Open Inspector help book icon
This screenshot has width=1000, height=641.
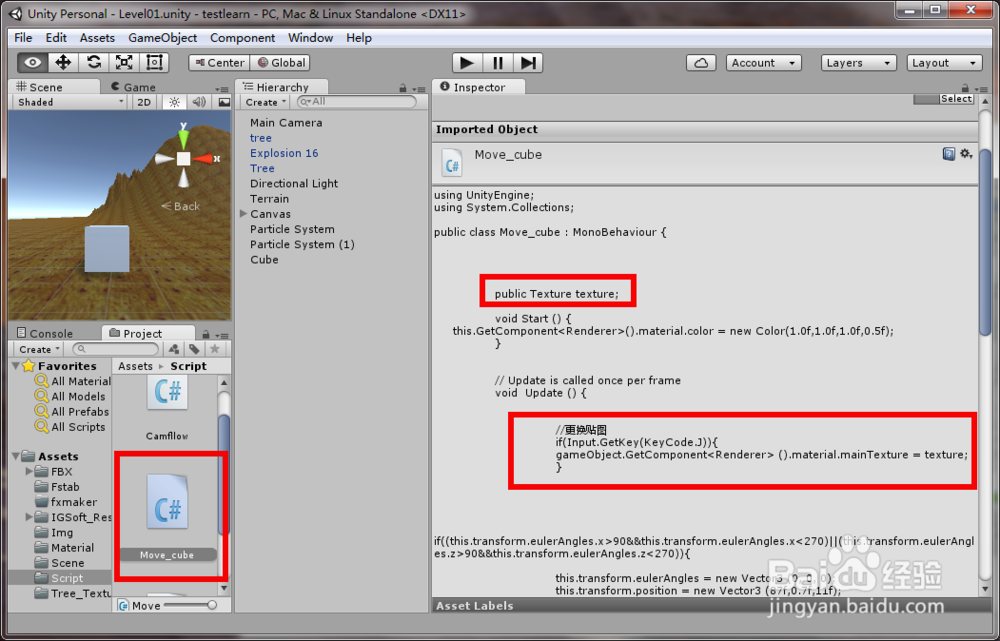pyautogui.click(x=949, y=154)
